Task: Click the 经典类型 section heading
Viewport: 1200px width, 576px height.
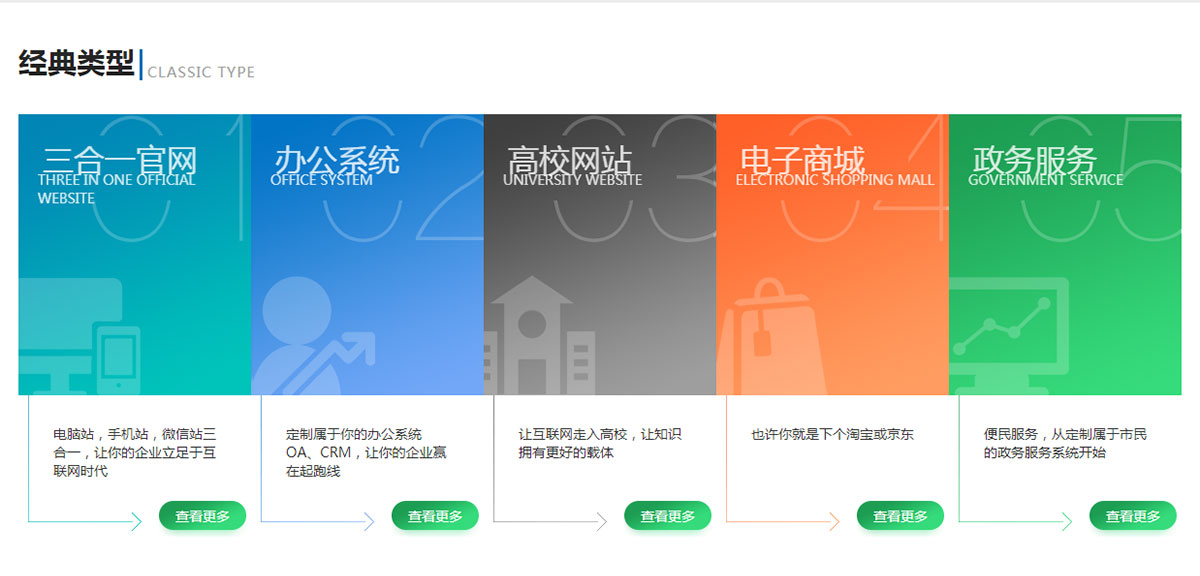Action: point(76,64)
